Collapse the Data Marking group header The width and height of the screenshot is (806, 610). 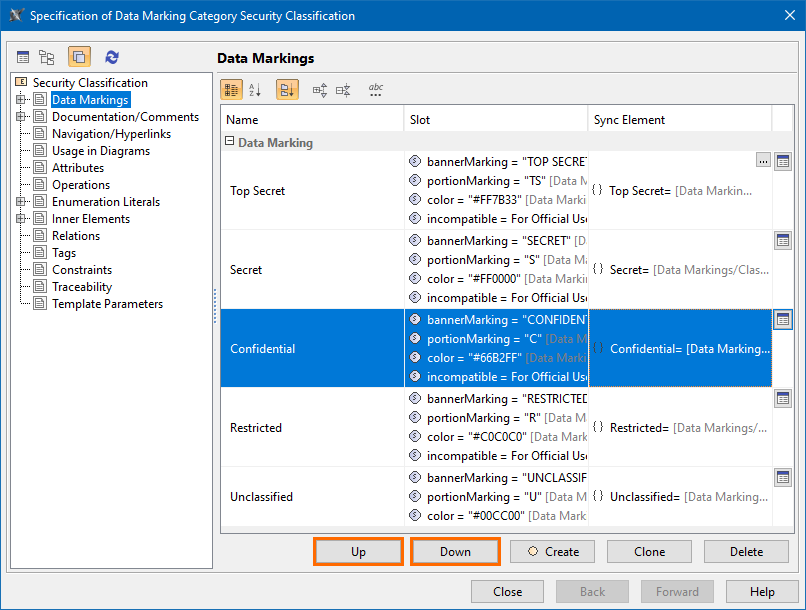tap(230, 142)
